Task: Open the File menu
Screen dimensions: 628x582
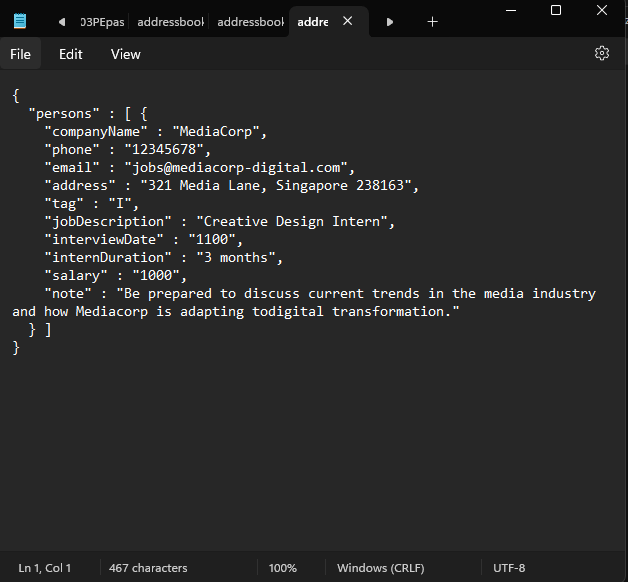Action: [x=20, y=54]
